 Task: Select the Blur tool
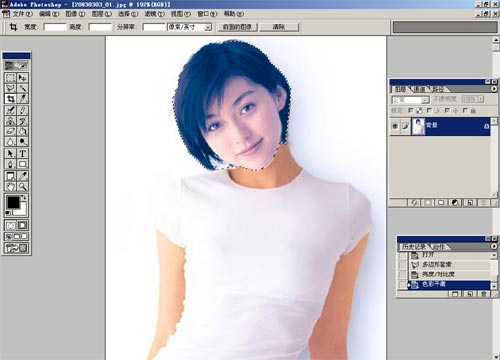click(11, 141)
